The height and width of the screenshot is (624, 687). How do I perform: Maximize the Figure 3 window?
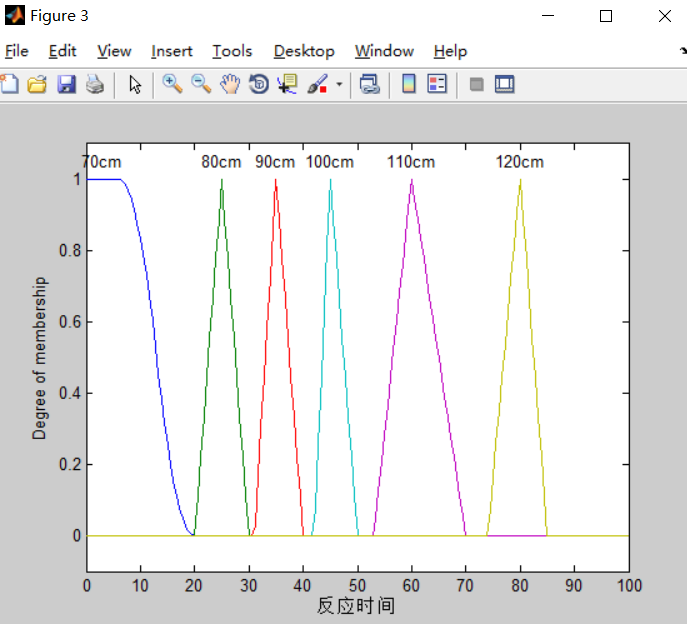click(x=606, y=16)
